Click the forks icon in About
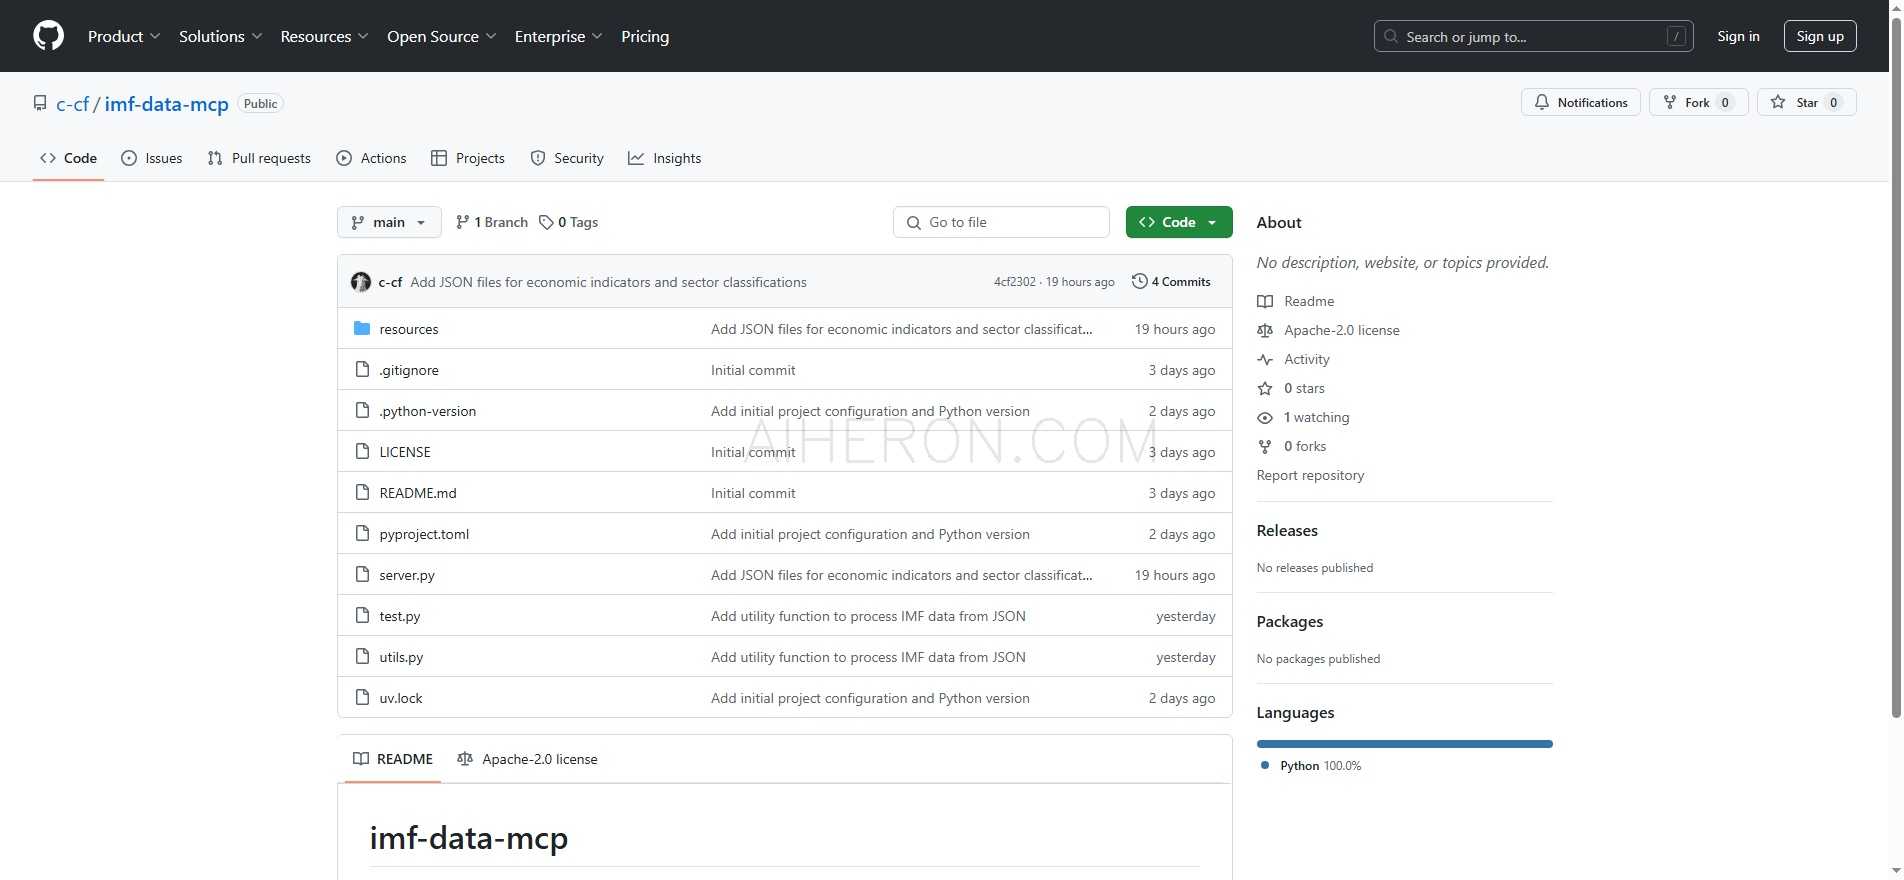 (1265, 446)
